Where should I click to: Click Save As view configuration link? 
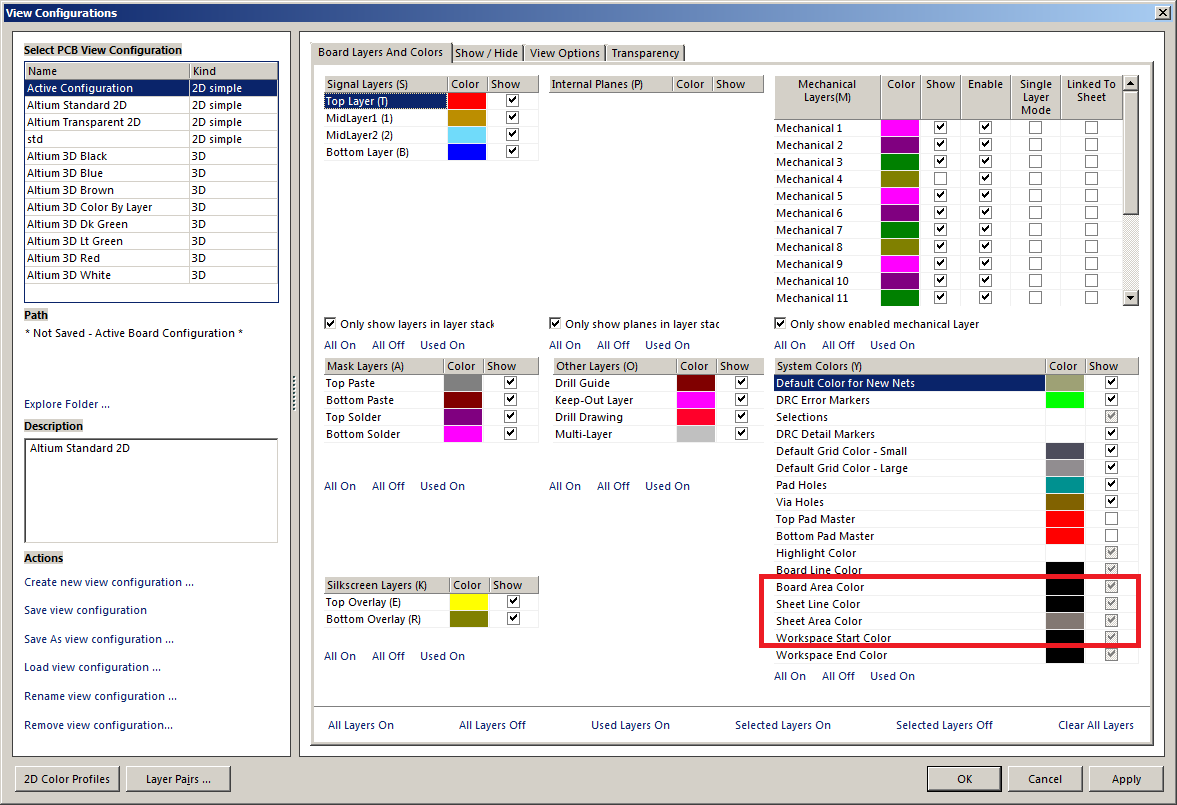[x=99, y=639]
